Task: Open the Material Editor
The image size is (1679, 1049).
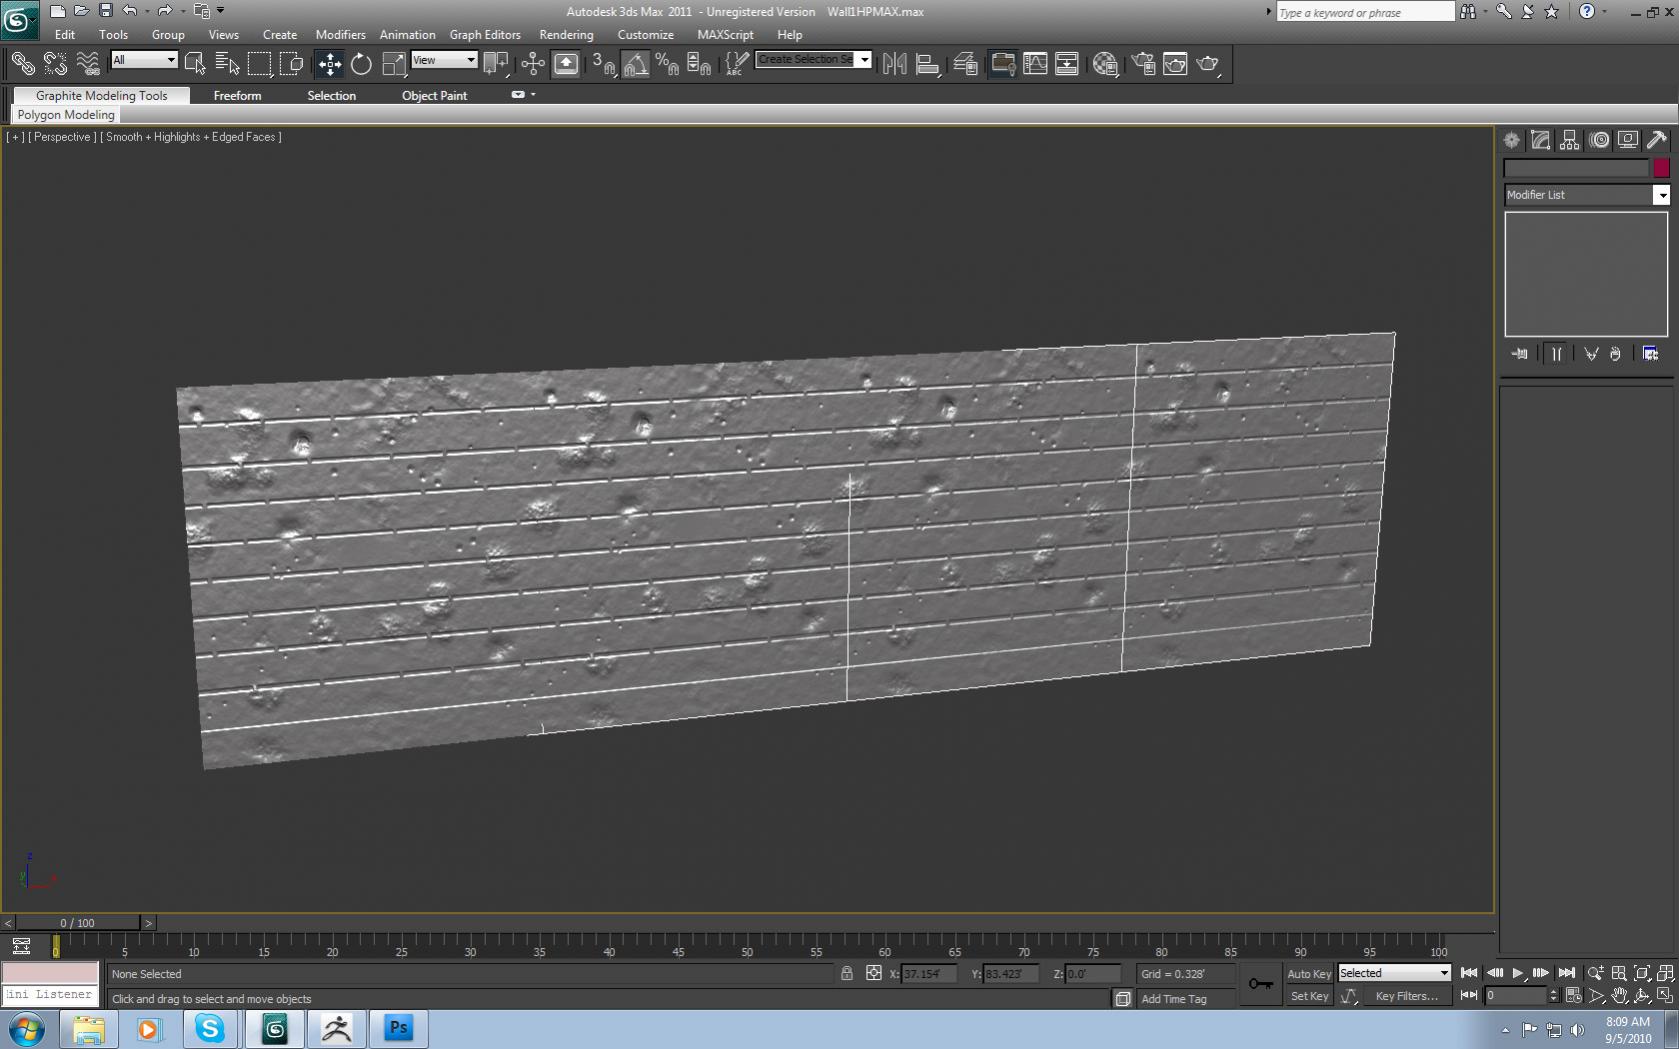Action: click(1103, 64)
